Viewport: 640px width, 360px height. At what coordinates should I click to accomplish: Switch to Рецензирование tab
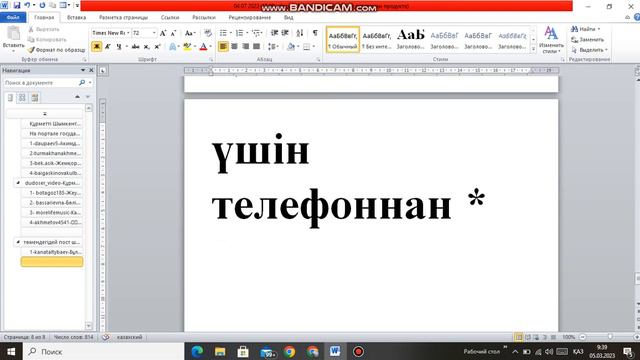249,18
